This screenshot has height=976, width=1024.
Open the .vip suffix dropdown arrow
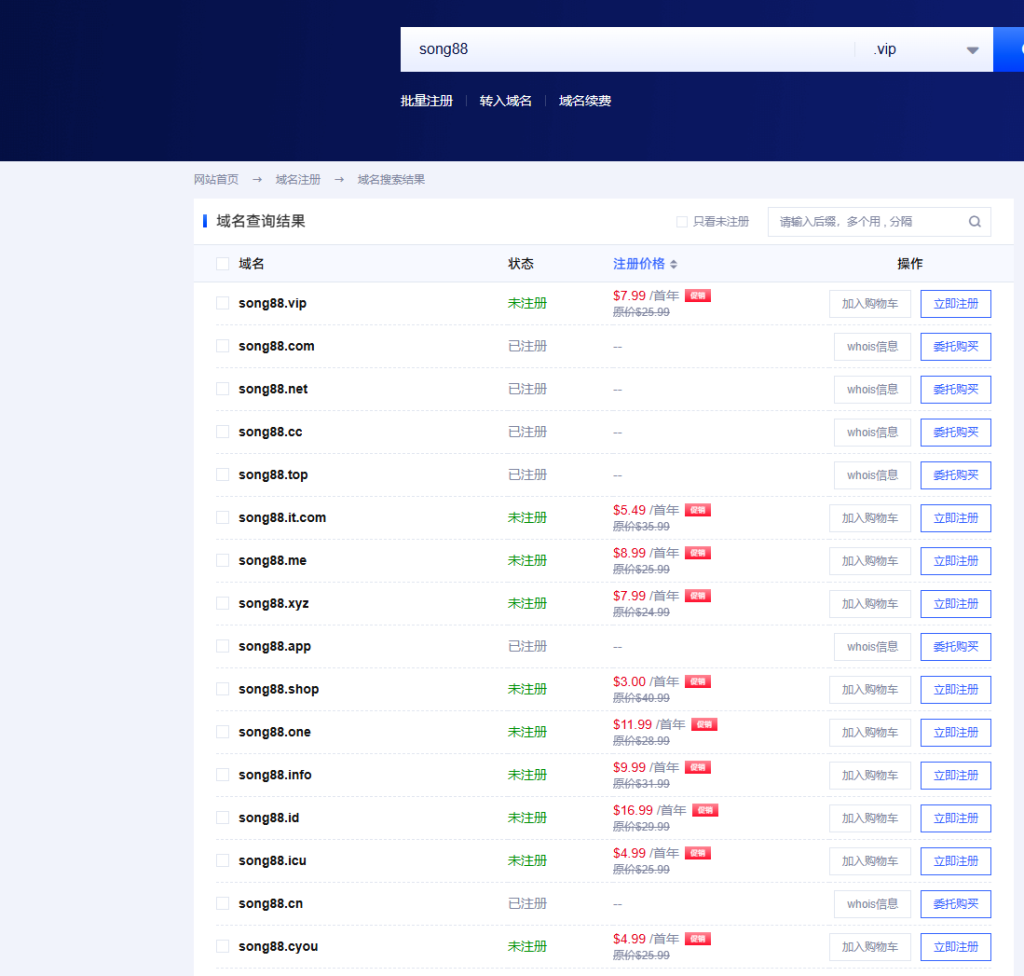click(972, 50)
